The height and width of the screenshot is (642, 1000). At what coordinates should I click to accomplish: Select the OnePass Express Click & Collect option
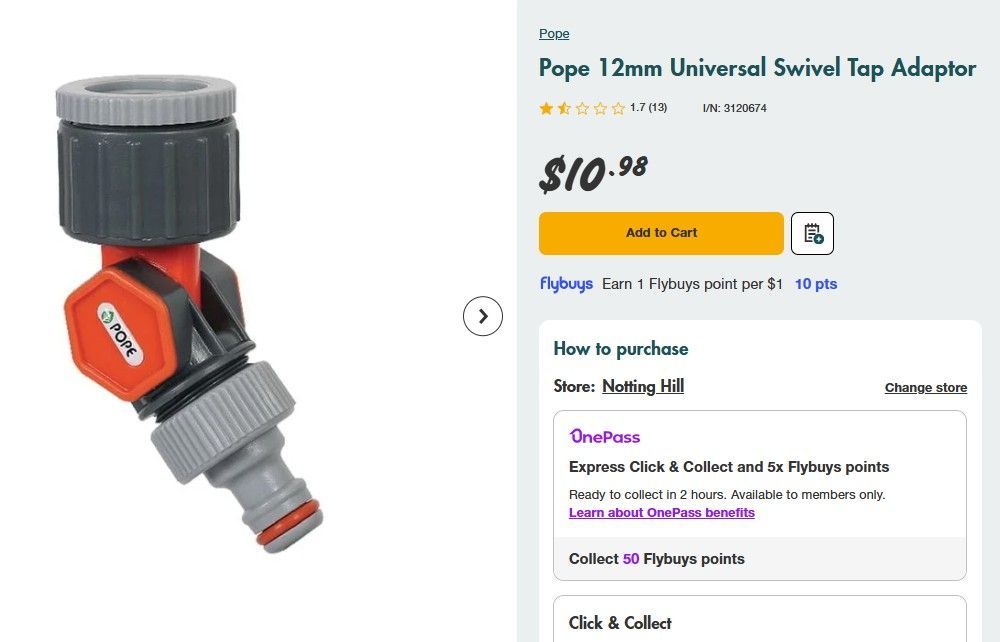pyautogui.click(x=728, y=467)
